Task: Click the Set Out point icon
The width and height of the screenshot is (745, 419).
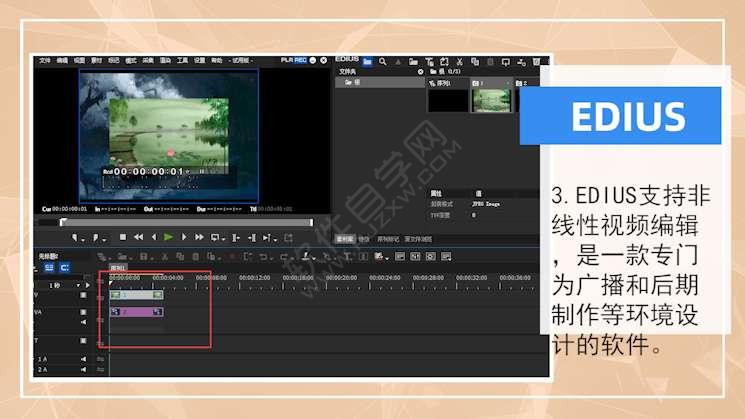Action: coord(96,237)
